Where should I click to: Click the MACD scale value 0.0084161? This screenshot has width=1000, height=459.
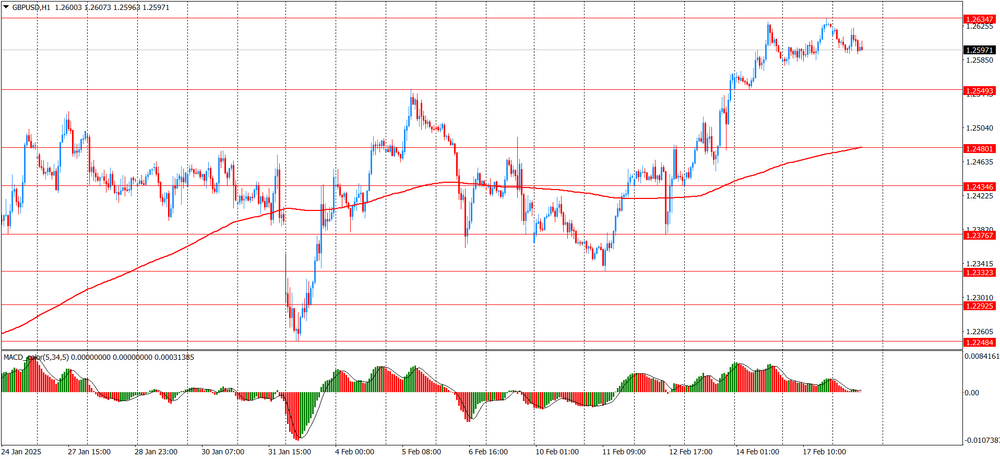[x=980, y=355]
